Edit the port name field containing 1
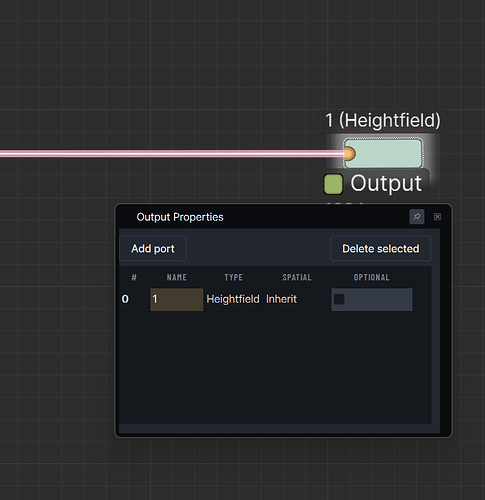485x500 pixels. 176,299
